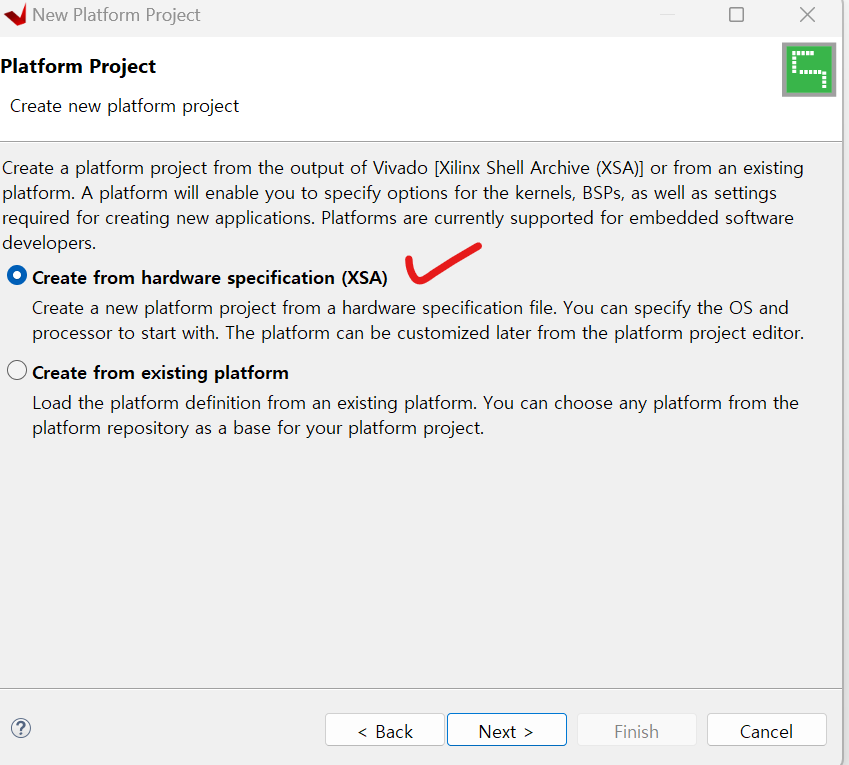849x765 pixels.
Task: Click 'New Platform Project' window title text
Action: click(116, 15)
